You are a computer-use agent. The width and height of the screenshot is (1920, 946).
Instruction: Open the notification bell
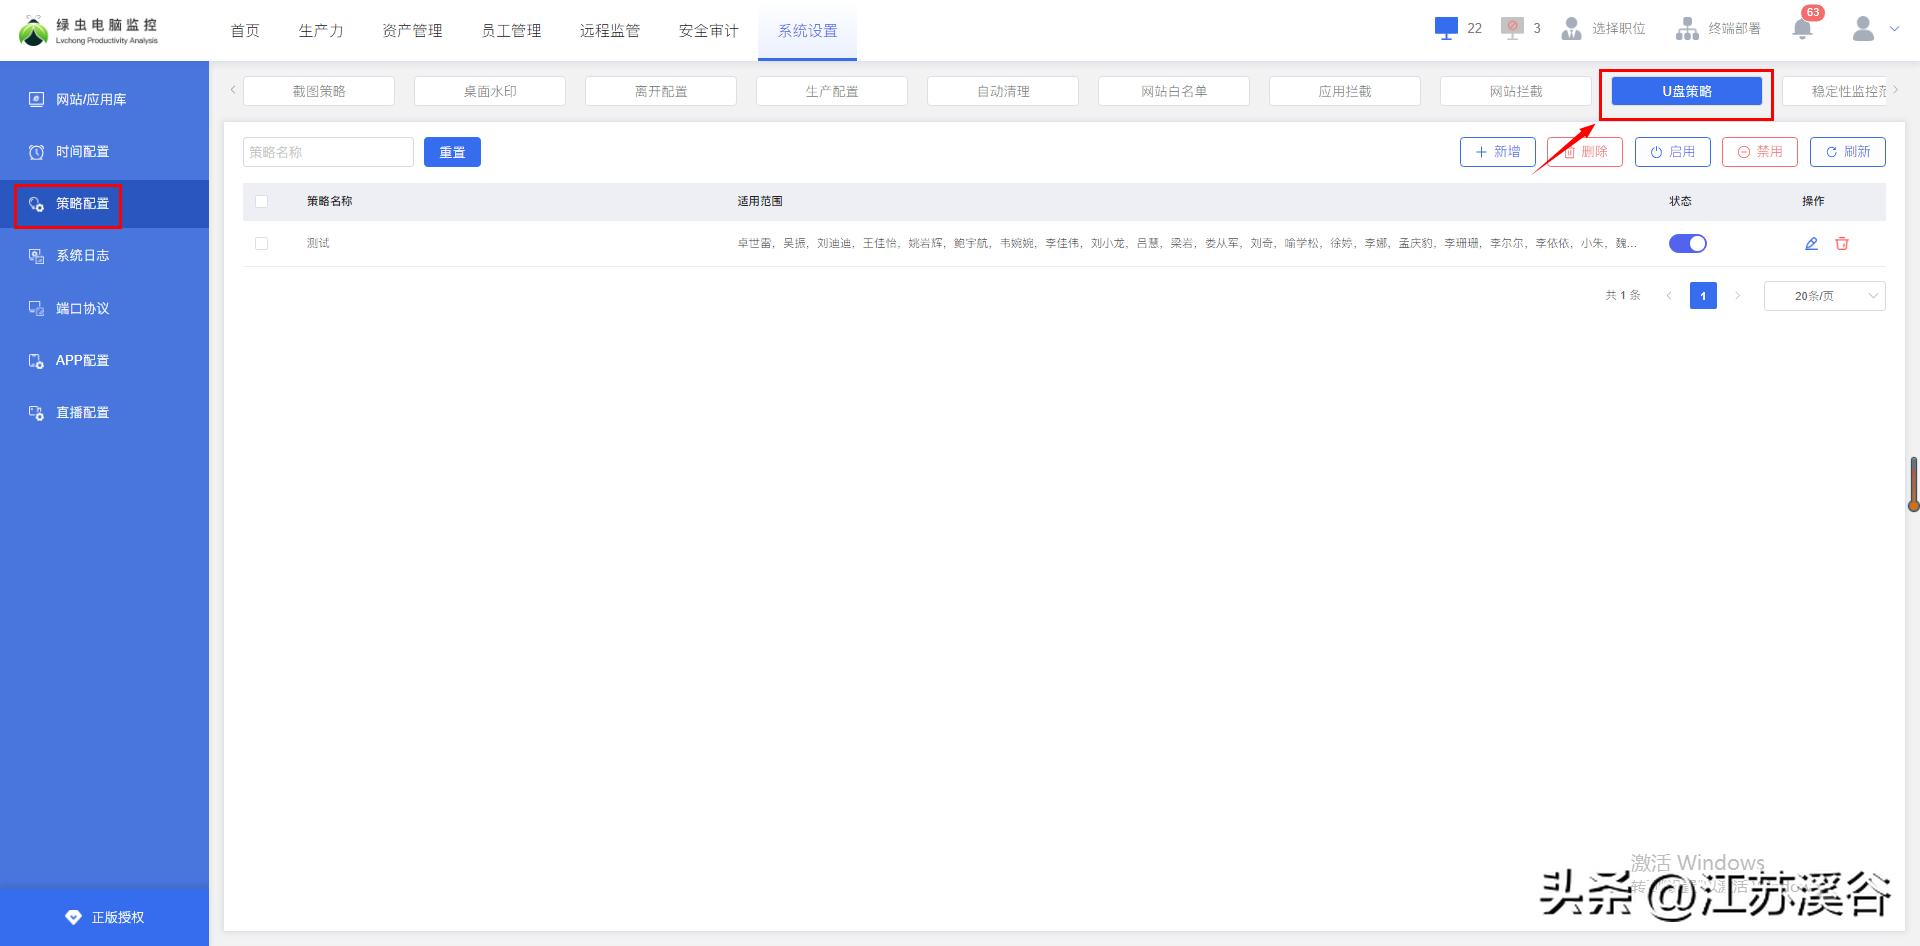pos(1802,29)
